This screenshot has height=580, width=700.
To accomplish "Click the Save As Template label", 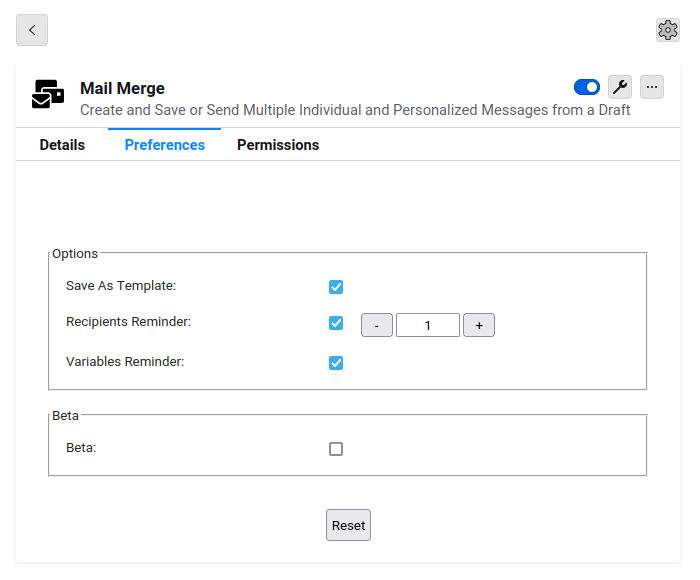I will (121, 286).
